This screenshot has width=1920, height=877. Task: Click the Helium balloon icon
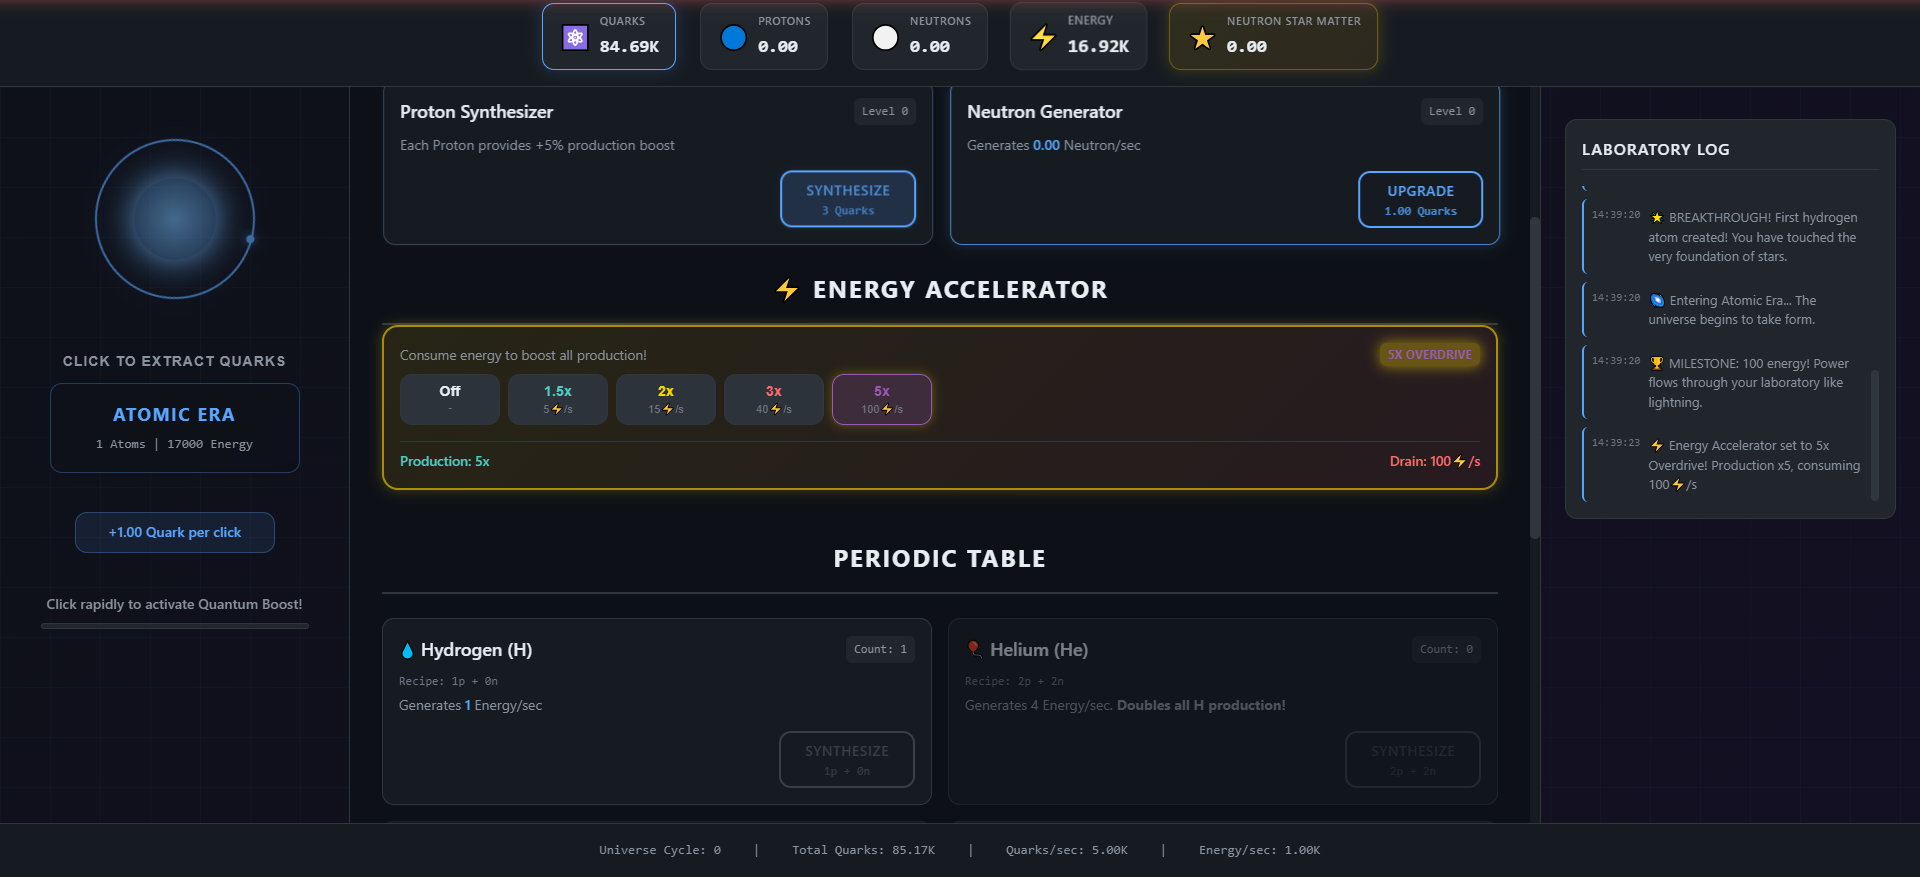coord(974,650)
